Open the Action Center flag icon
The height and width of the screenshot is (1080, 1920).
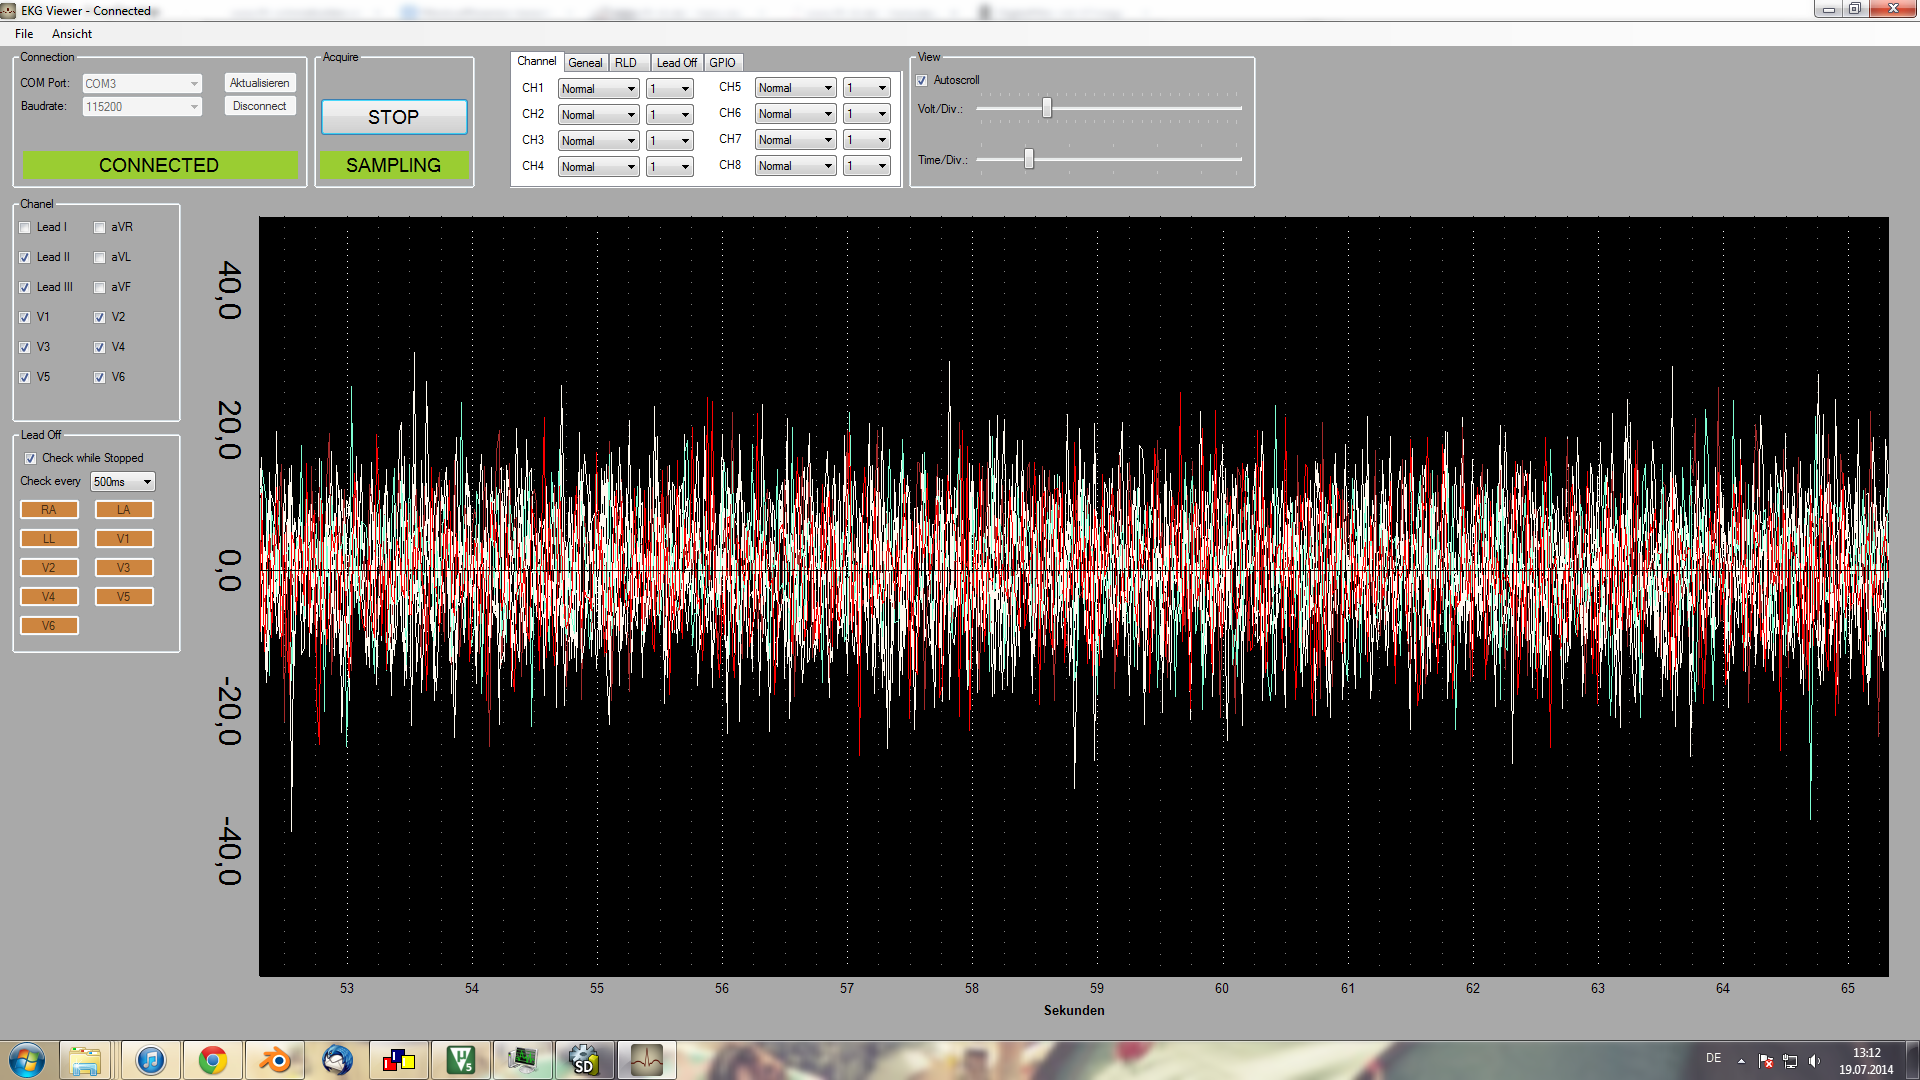(1766, 1061)
